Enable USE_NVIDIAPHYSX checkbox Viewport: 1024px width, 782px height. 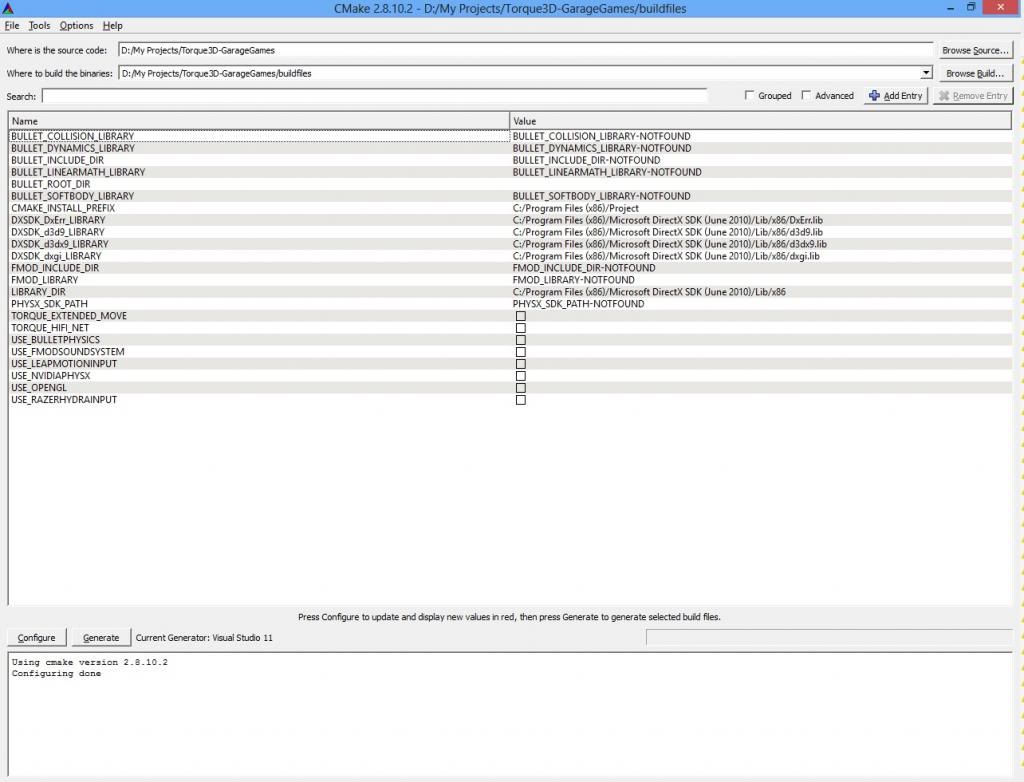[520, 376]
